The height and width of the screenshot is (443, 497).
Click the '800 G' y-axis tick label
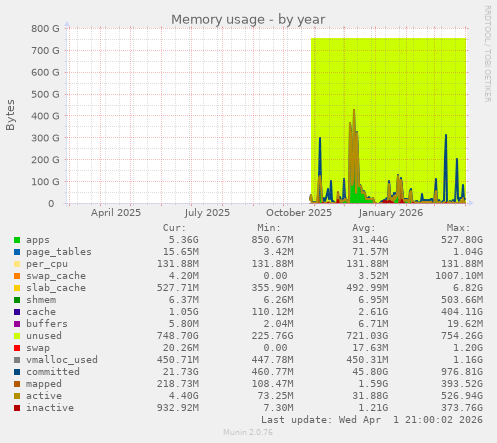click(x=45, y=29)
